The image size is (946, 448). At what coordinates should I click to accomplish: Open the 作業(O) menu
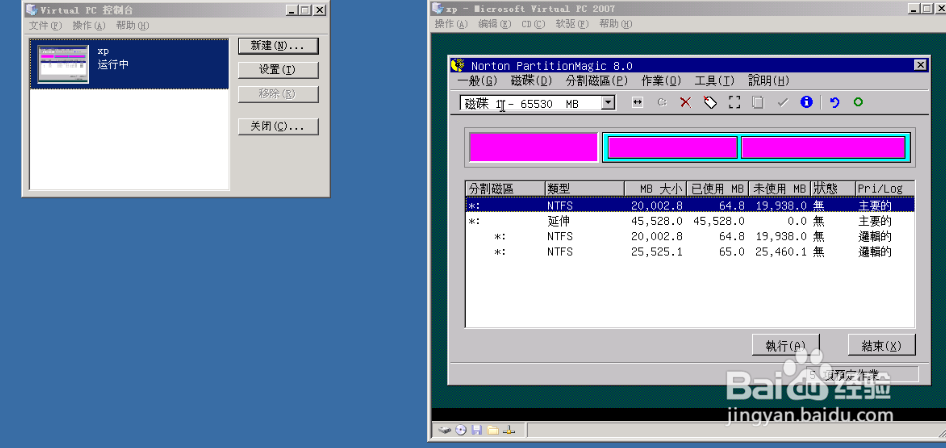[x=661, y=81]
